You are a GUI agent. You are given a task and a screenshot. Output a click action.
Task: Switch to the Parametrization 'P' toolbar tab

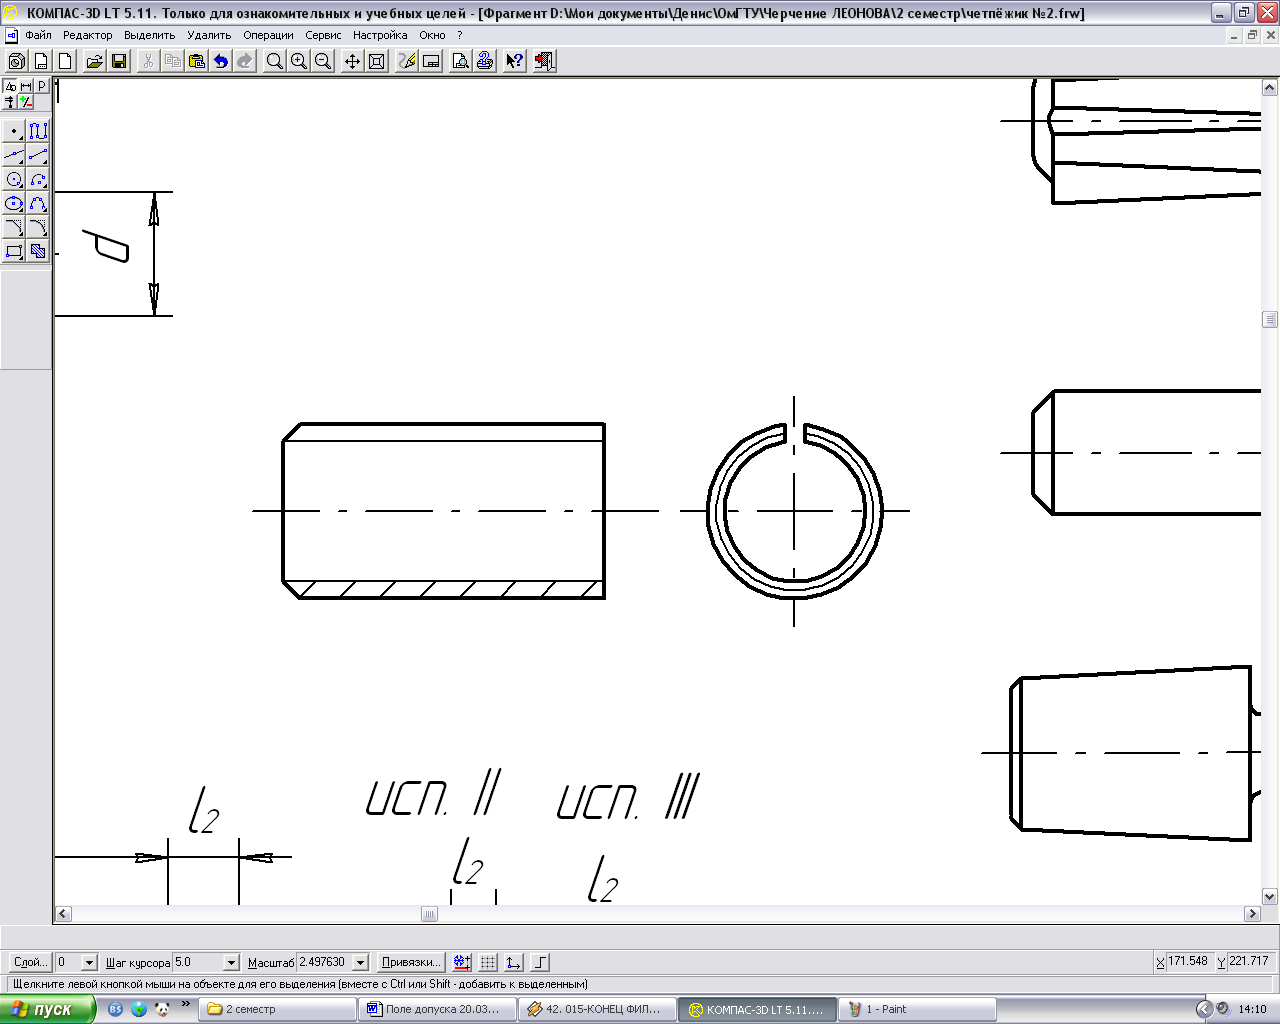pyautogui.click(x=42, y=86)
